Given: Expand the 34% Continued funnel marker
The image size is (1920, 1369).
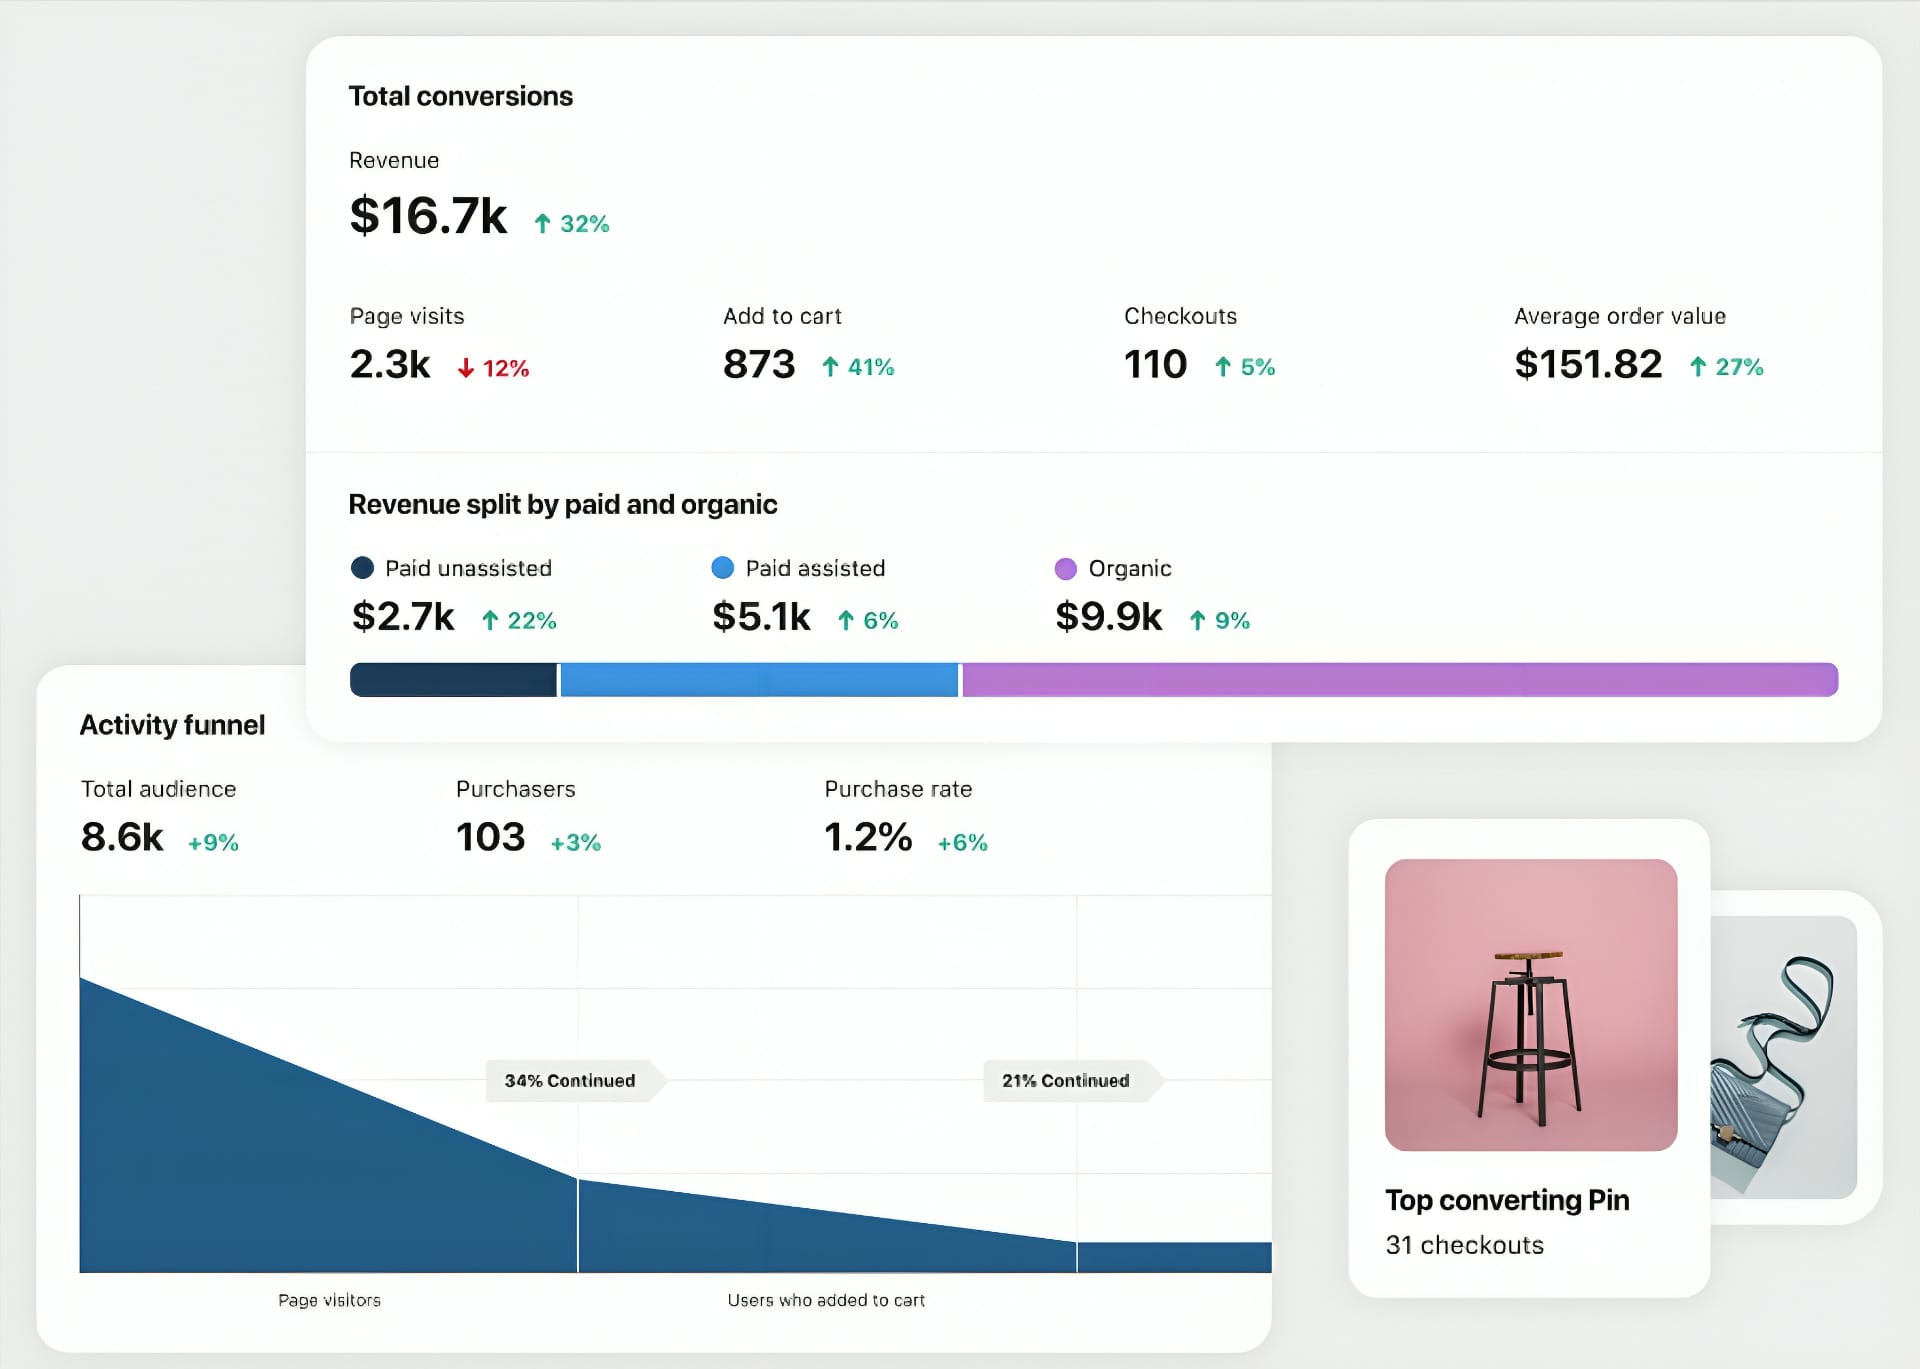Looking at the screenshot, I should 572,1081.
